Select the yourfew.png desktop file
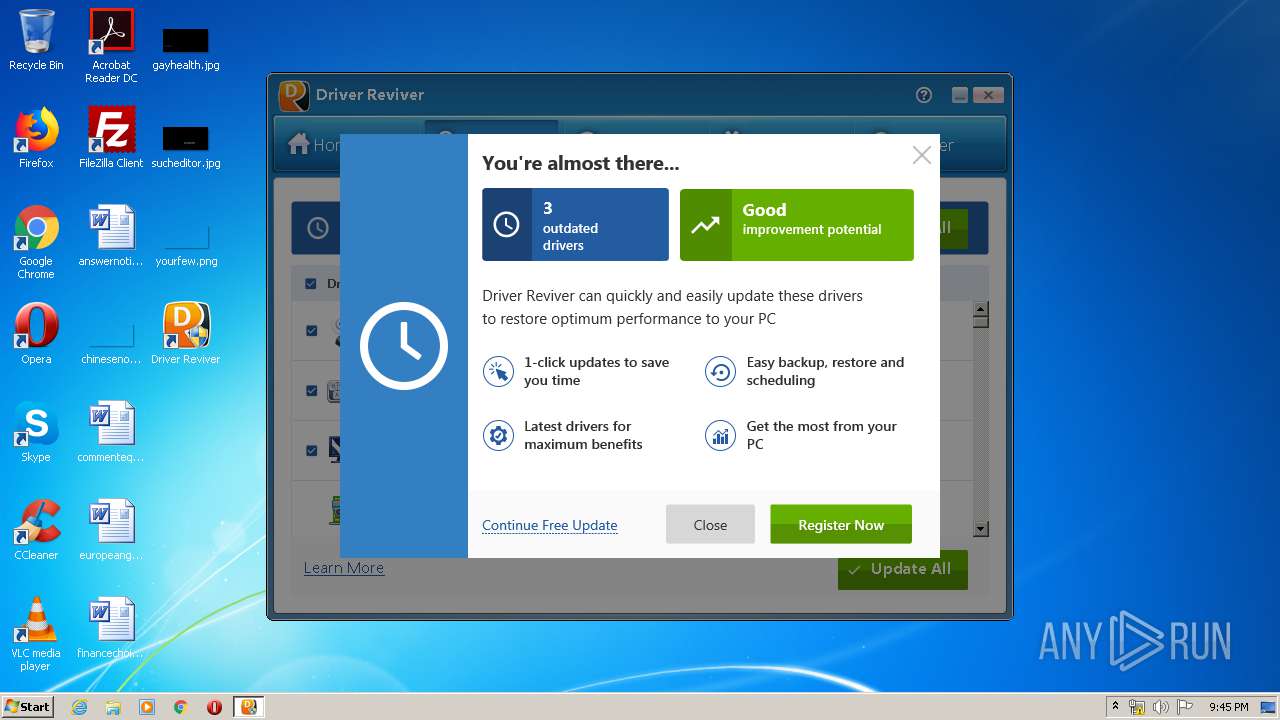The height and width of the screenshot is (720, 1280). click(x=186, y=244)
